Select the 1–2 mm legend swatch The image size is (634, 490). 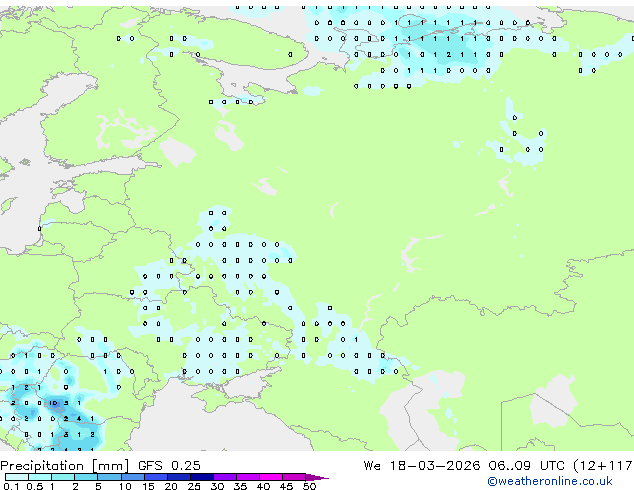tap(63, 477)
